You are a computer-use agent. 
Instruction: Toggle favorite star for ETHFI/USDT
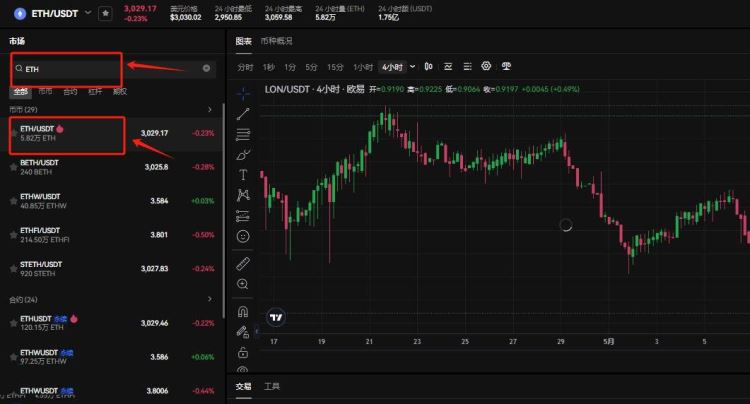pos(13,235)
